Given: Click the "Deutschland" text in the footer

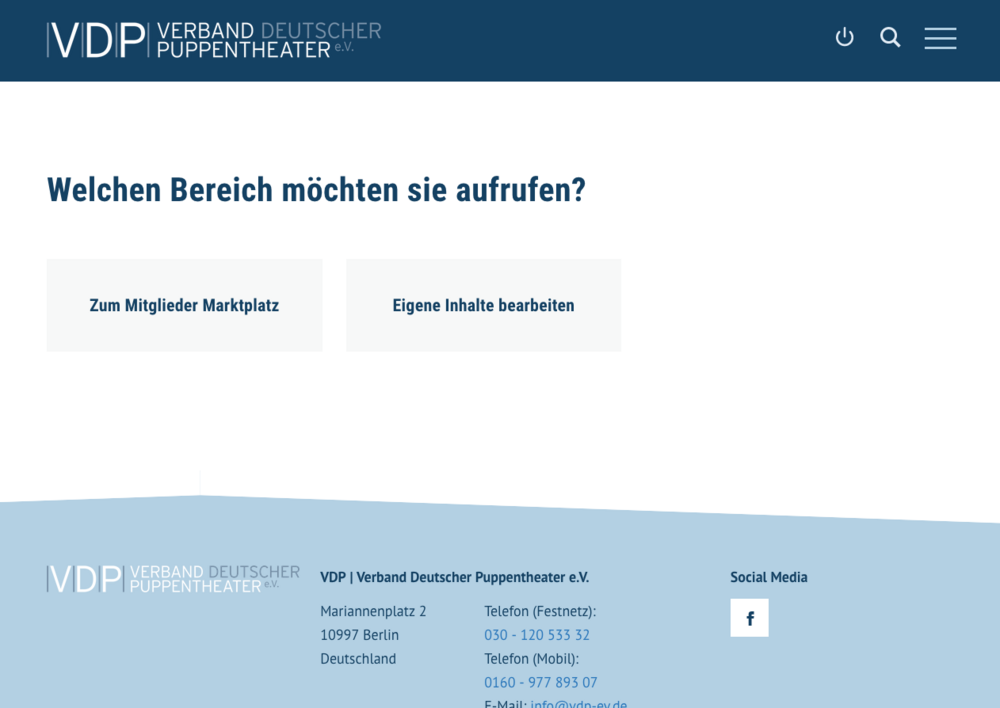Looking at the screenshot, I should click(x=358, y=659).
